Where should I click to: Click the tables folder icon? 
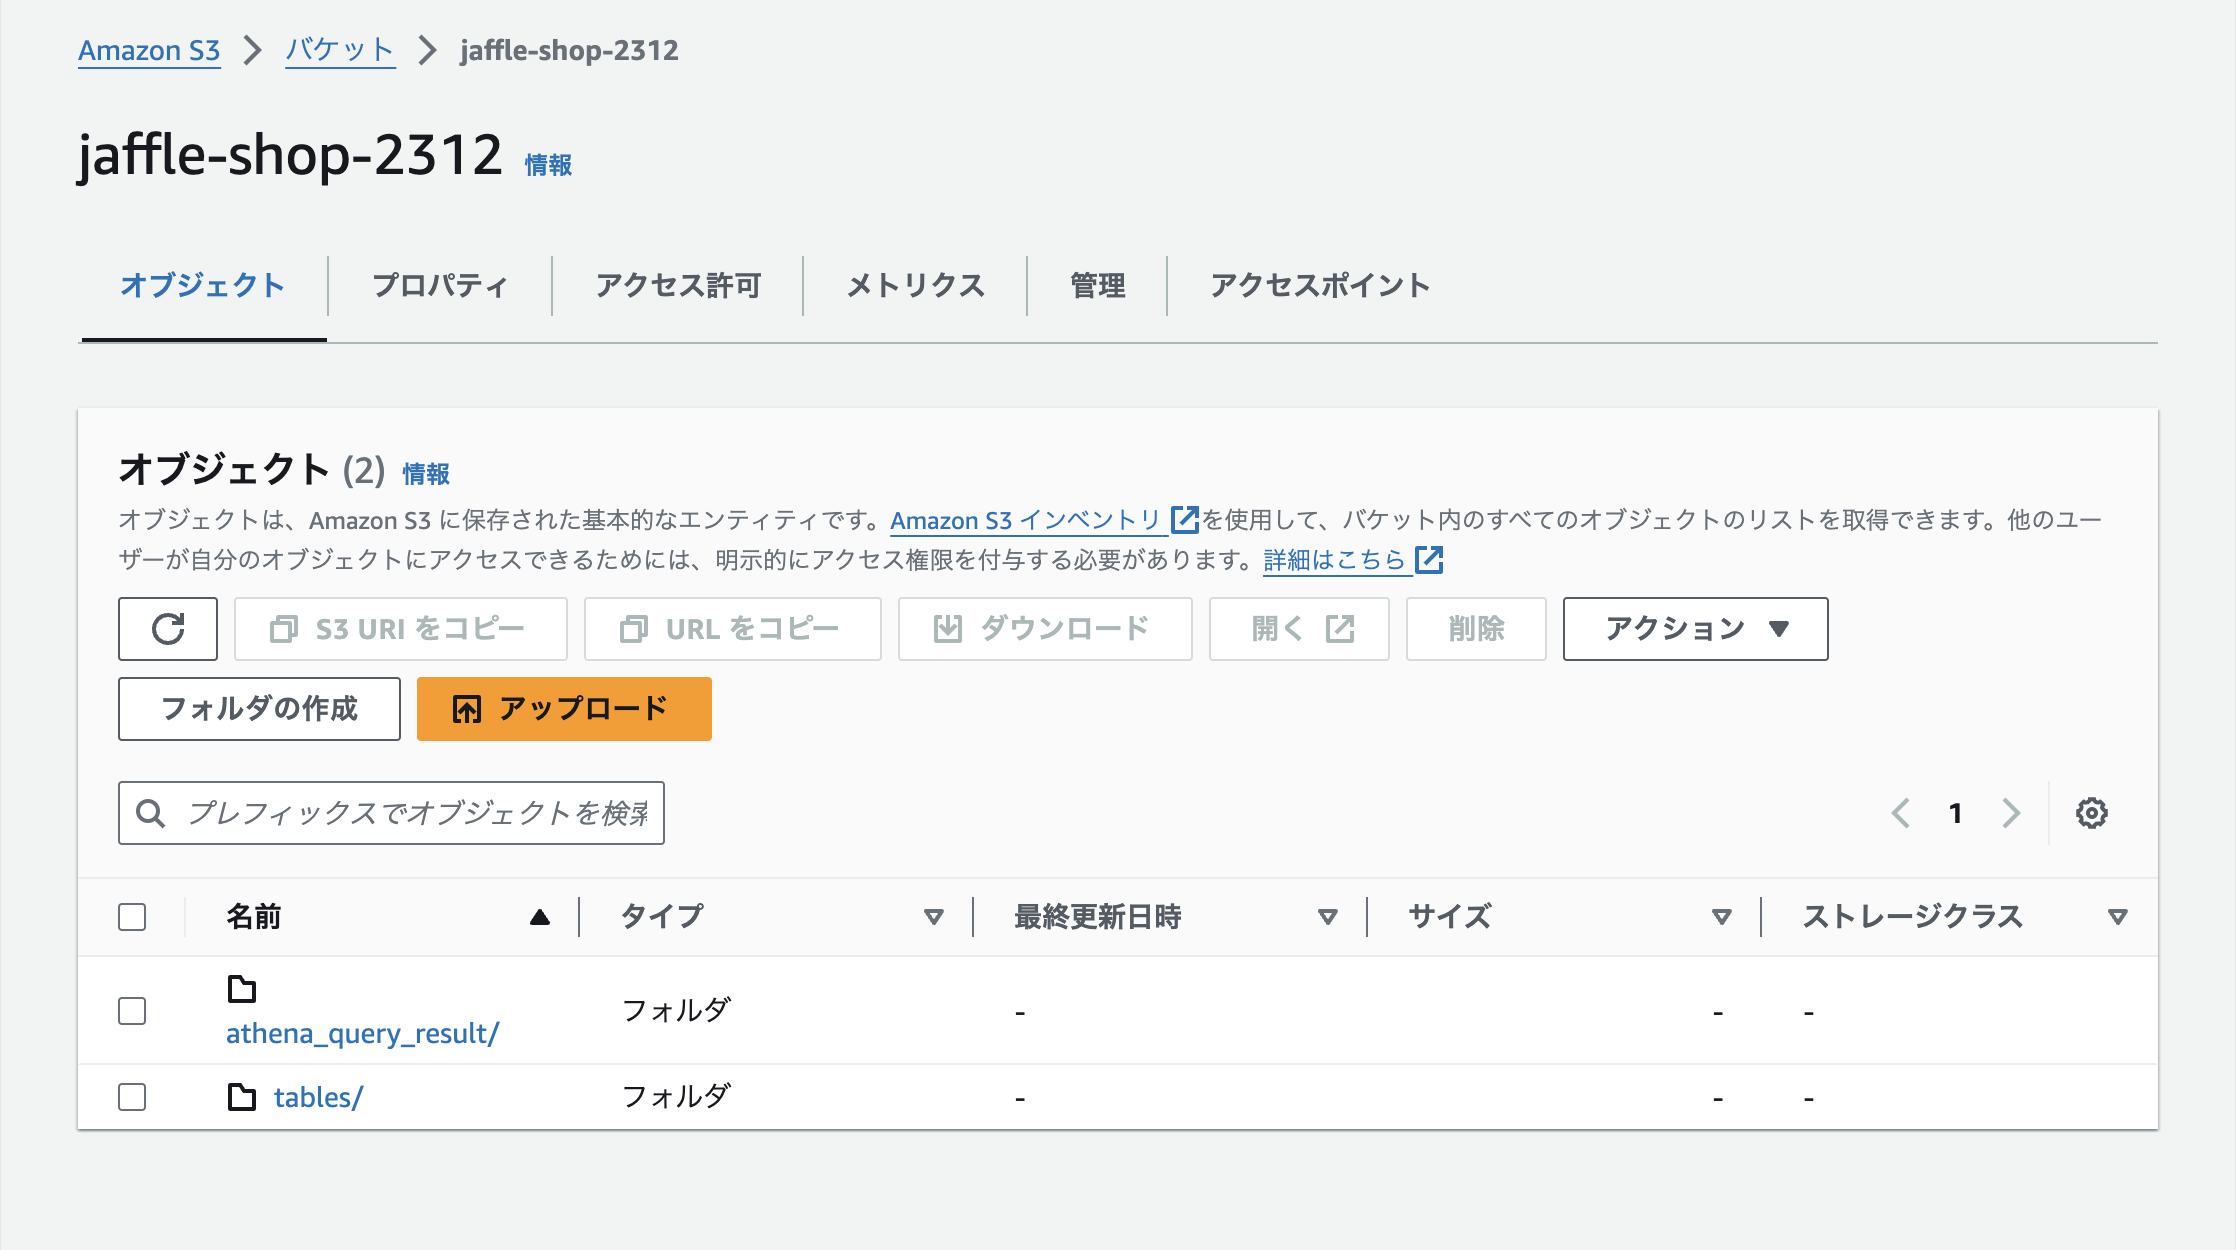pos(242,1097)
